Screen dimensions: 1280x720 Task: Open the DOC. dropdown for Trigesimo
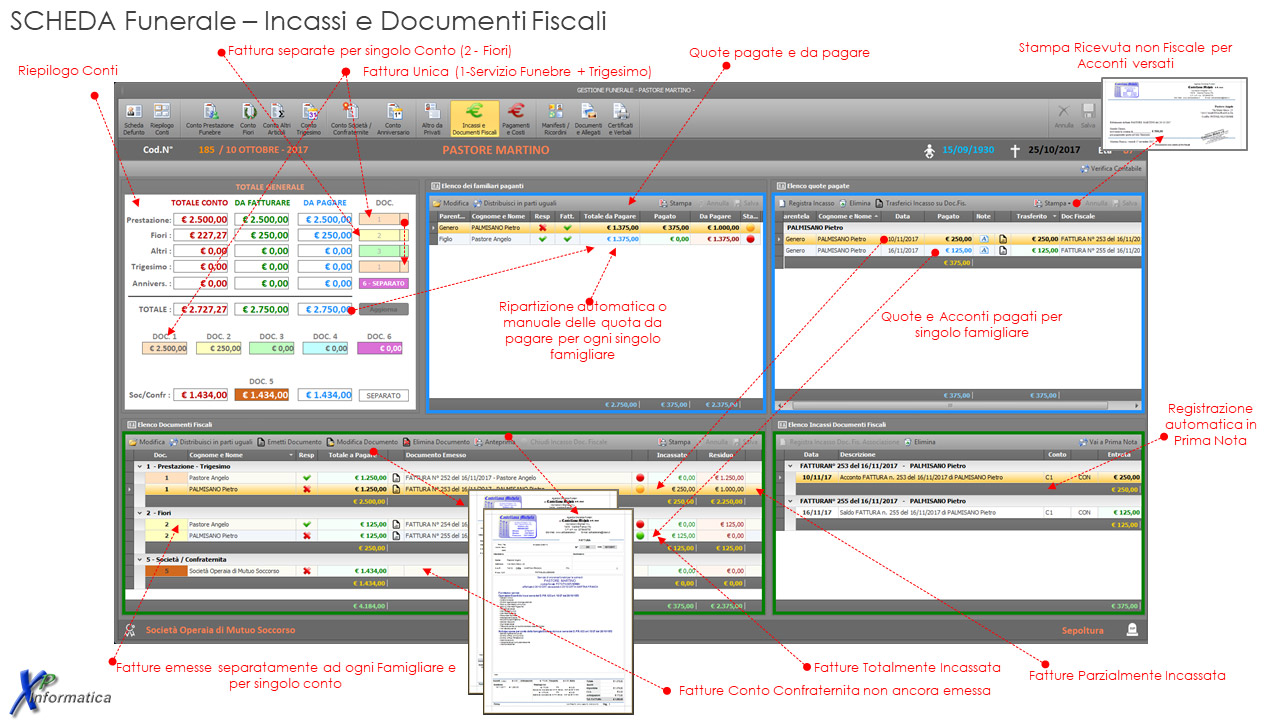(404, 267)
